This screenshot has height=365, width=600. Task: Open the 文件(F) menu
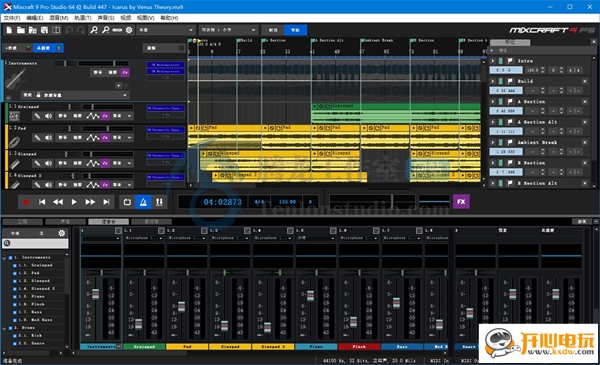pyautogui.click(x=12, y=18)
